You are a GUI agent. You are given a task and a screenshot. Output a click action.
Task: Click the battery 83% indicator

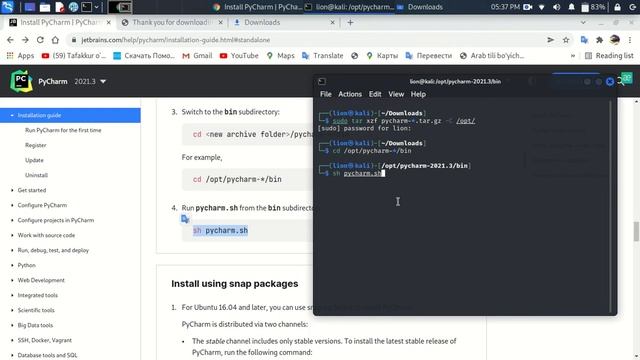point(593,7)
